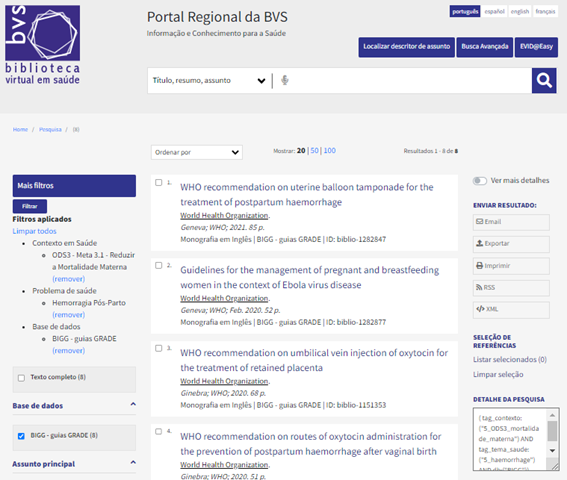This screenshot has width=567, height=480.
Task: Check the Texto completo (8) checkbox
Action: pos(21,378)
